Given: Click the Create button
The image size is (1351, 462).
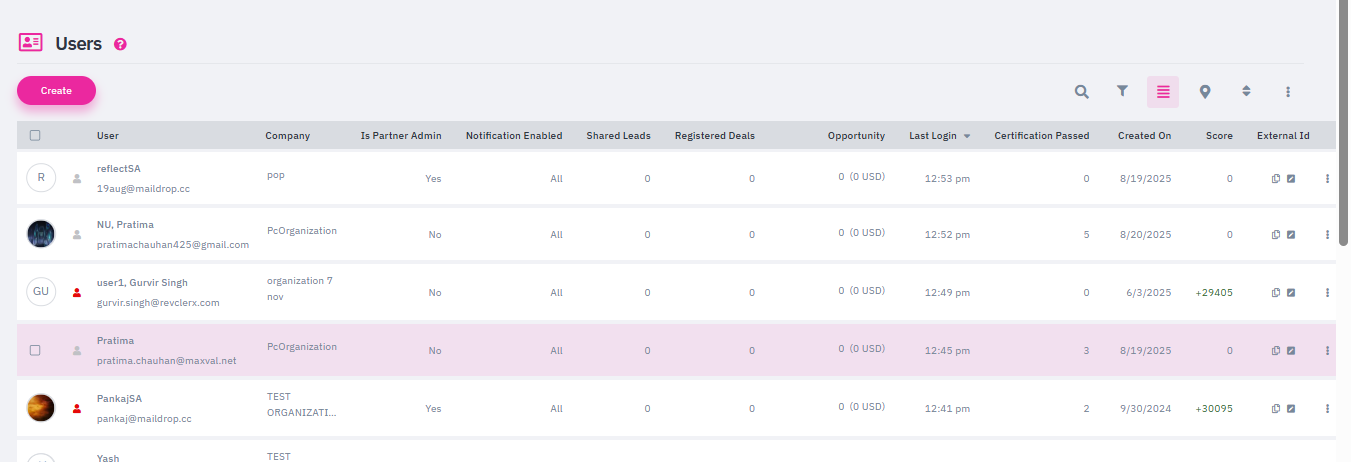Looking at the screenshot, I should click(x=56, y=91).
